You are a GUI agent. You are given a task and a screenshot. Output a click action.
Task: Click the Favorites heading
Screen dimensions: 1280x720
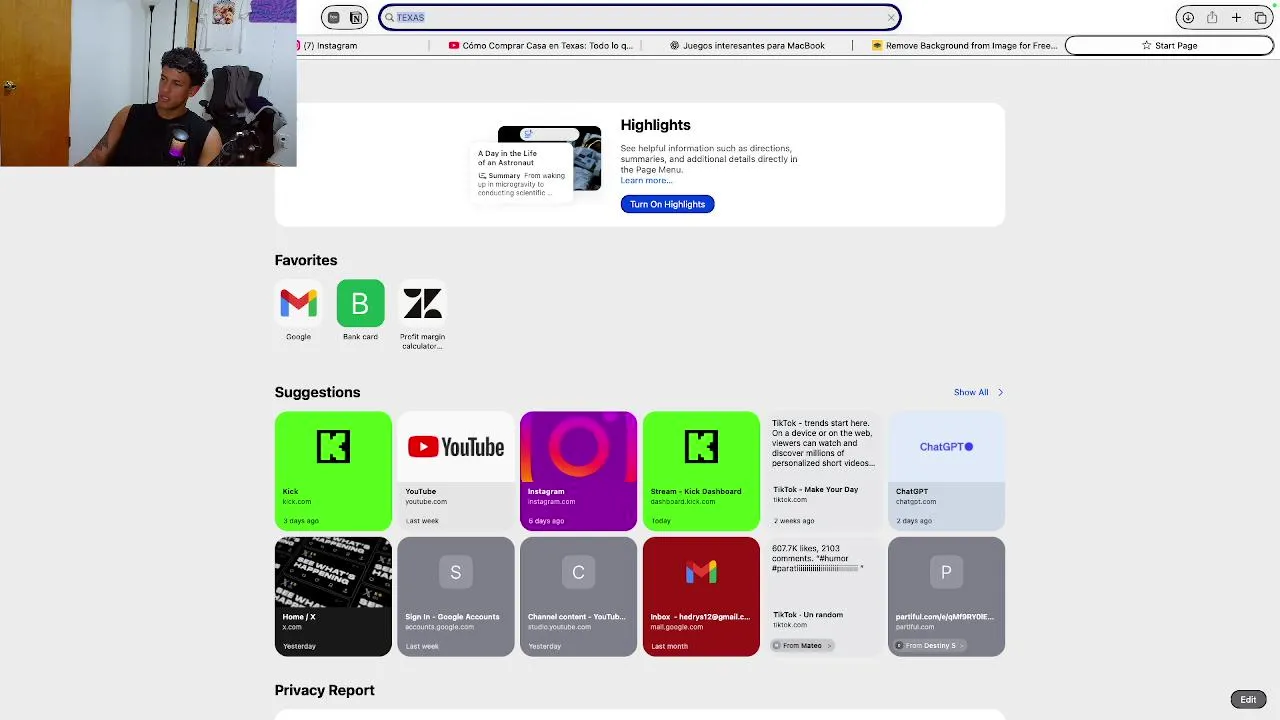click(306, 260)
